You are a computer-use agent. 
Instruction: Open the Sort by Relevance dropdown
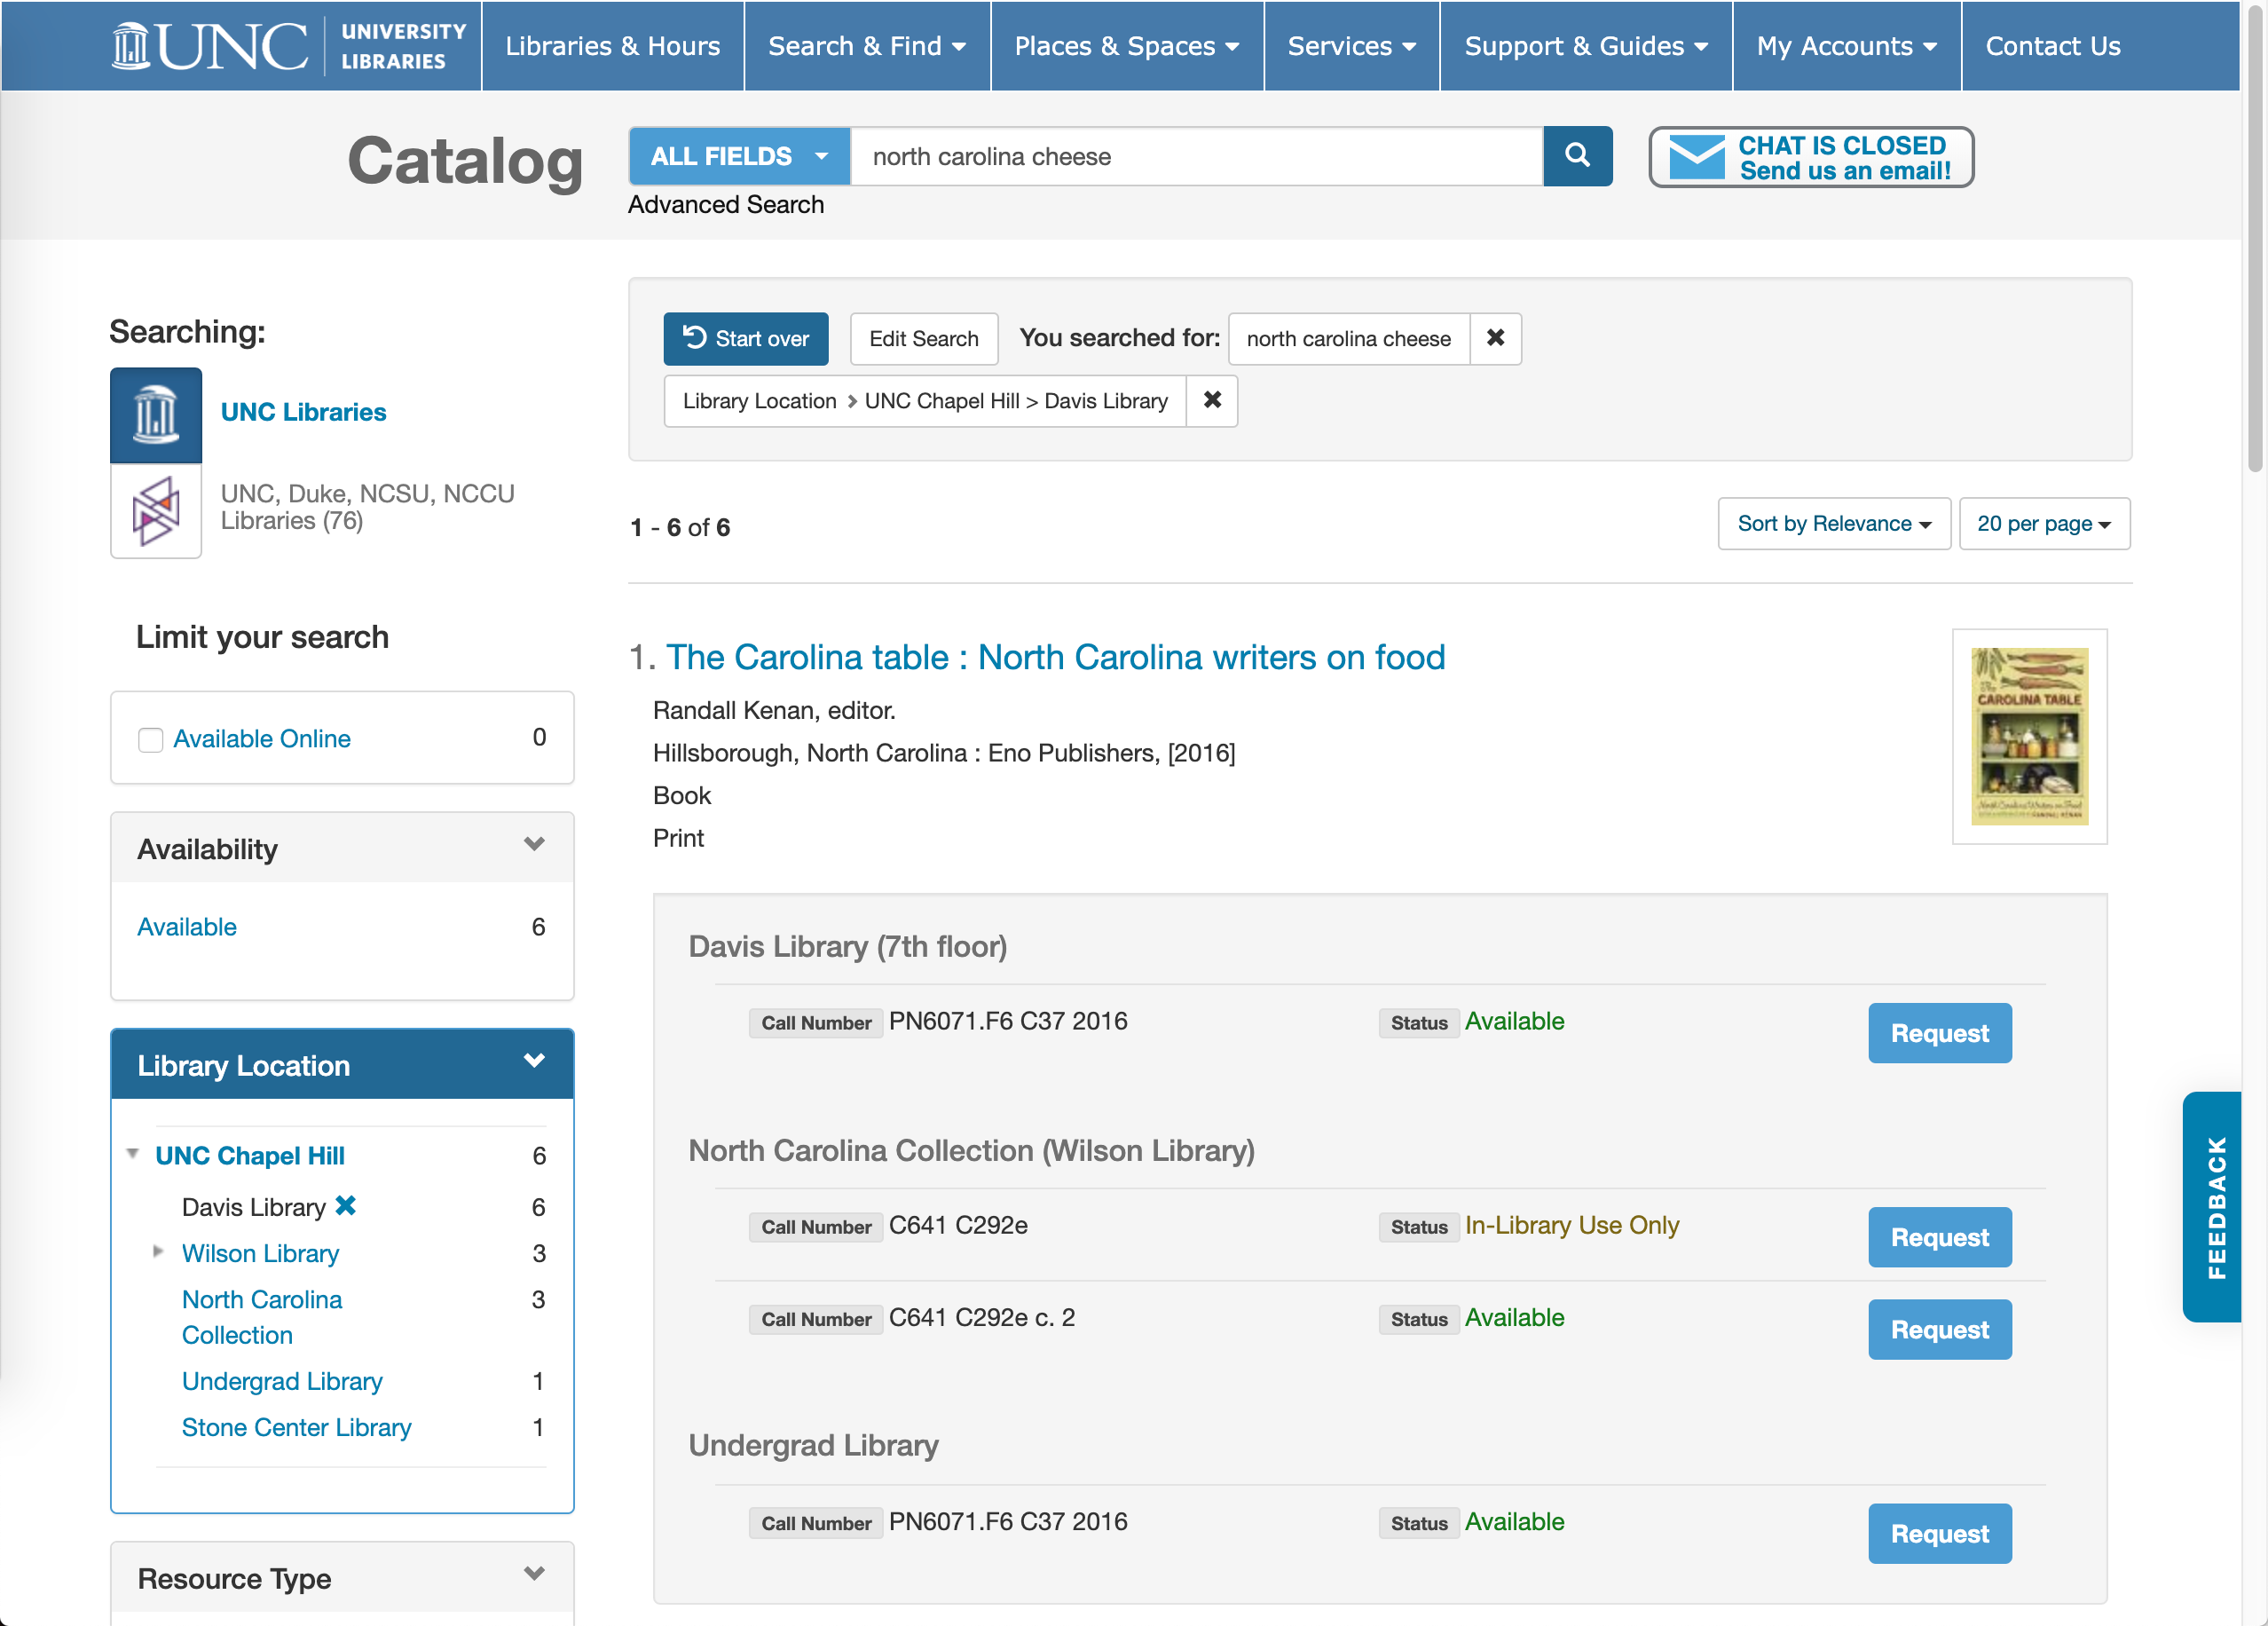click(x=1833, y=523)
